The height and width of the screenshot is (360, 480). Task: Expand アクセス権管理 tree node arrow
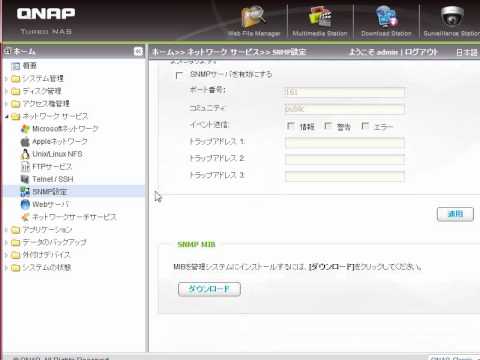click(6, 104)
